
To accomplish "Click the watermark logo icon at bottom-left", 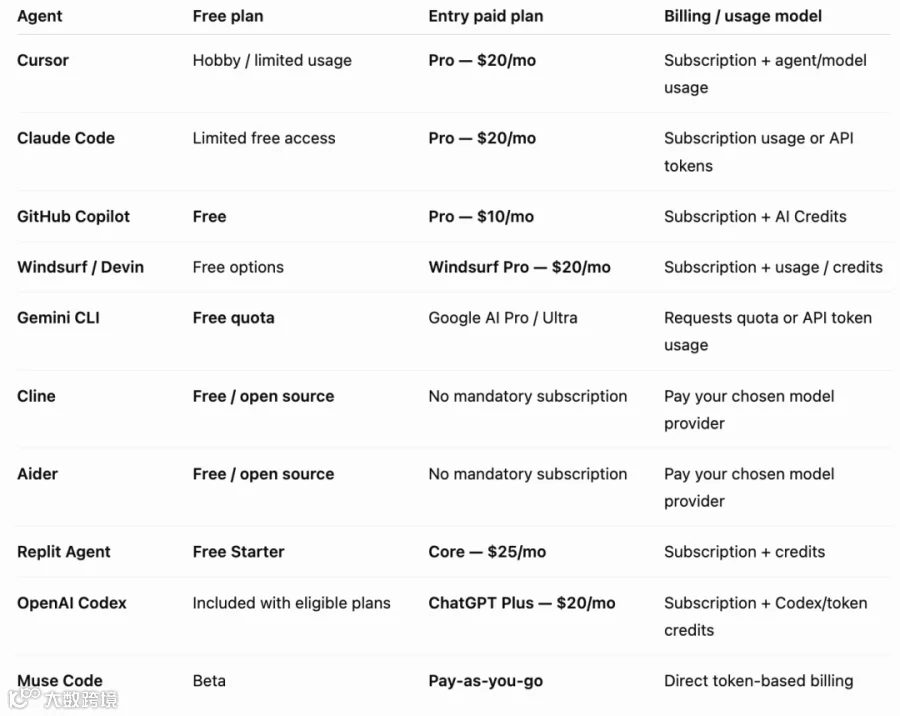I will click(x=24, y=698).
